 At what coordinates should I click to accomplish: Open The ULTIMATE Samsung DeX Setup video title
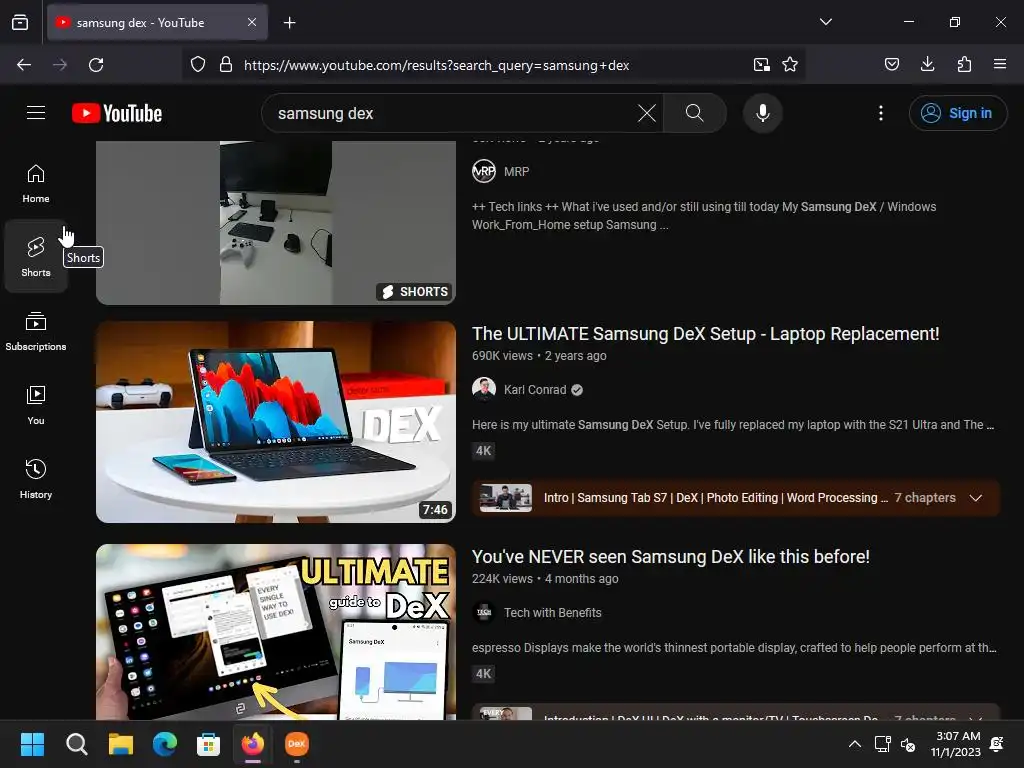(705, 334)
